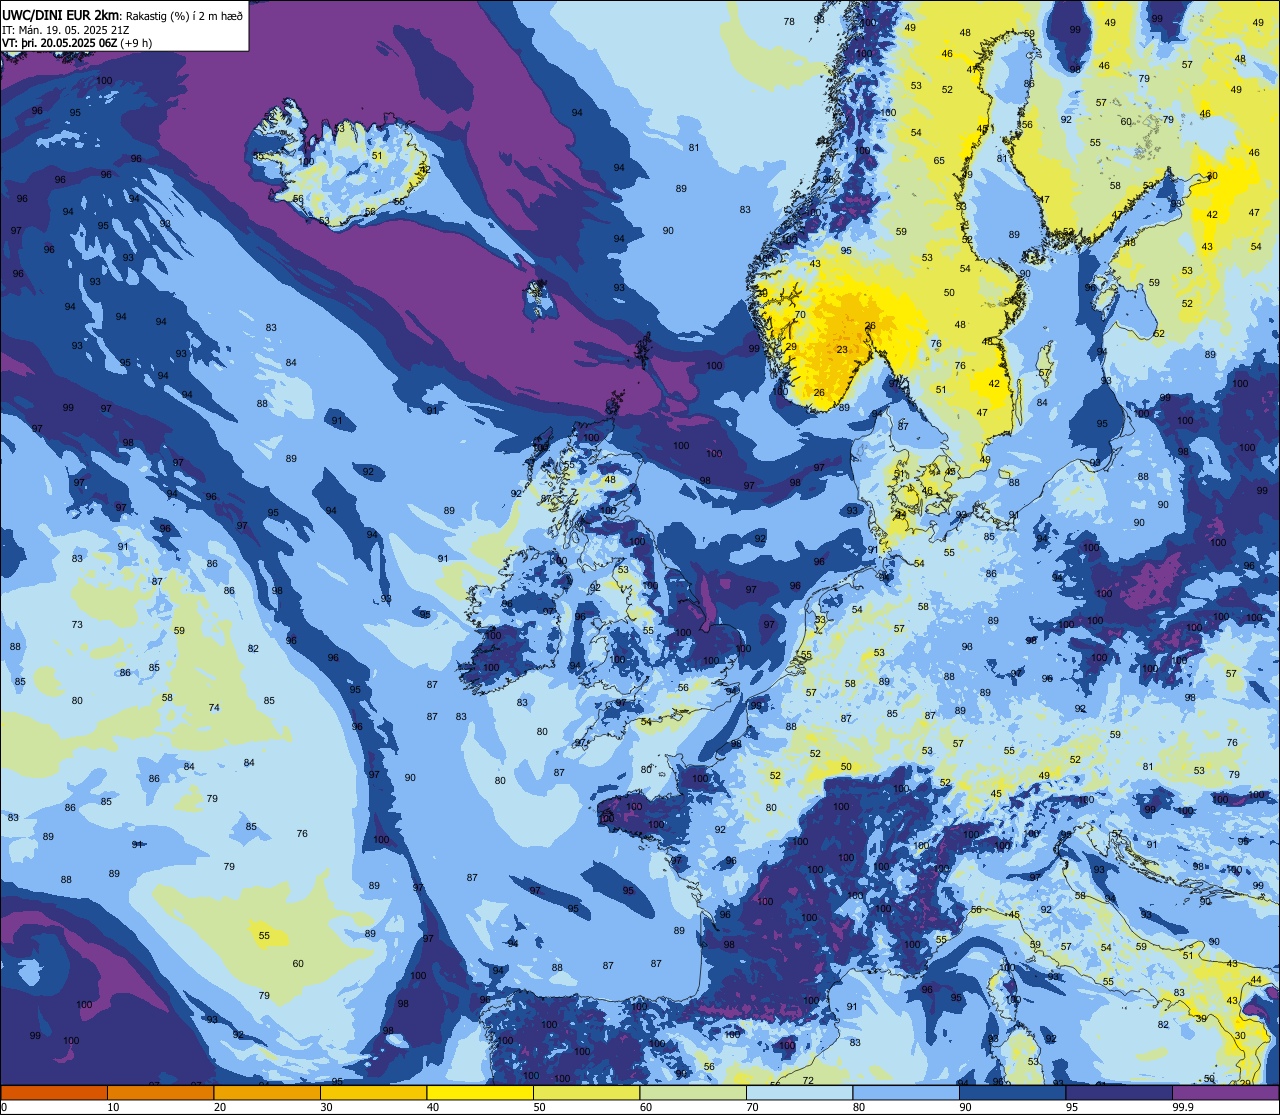1280x1115 pixels.
Task: Click the pale blue 70–80 legend swatch
Action: [x=799, y=1093]
